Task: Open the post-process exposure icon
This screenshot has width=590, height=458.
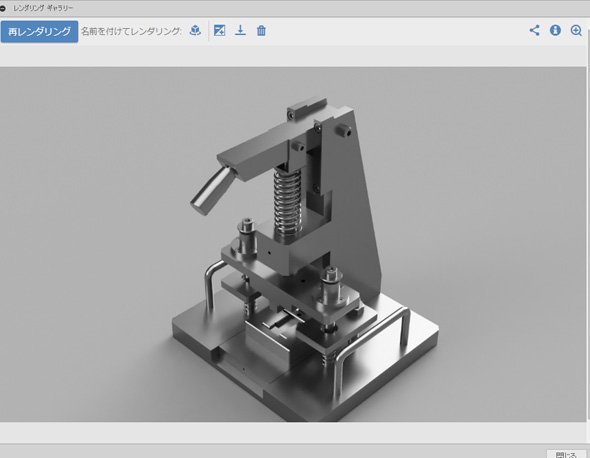Action: [x=219, y=30]
